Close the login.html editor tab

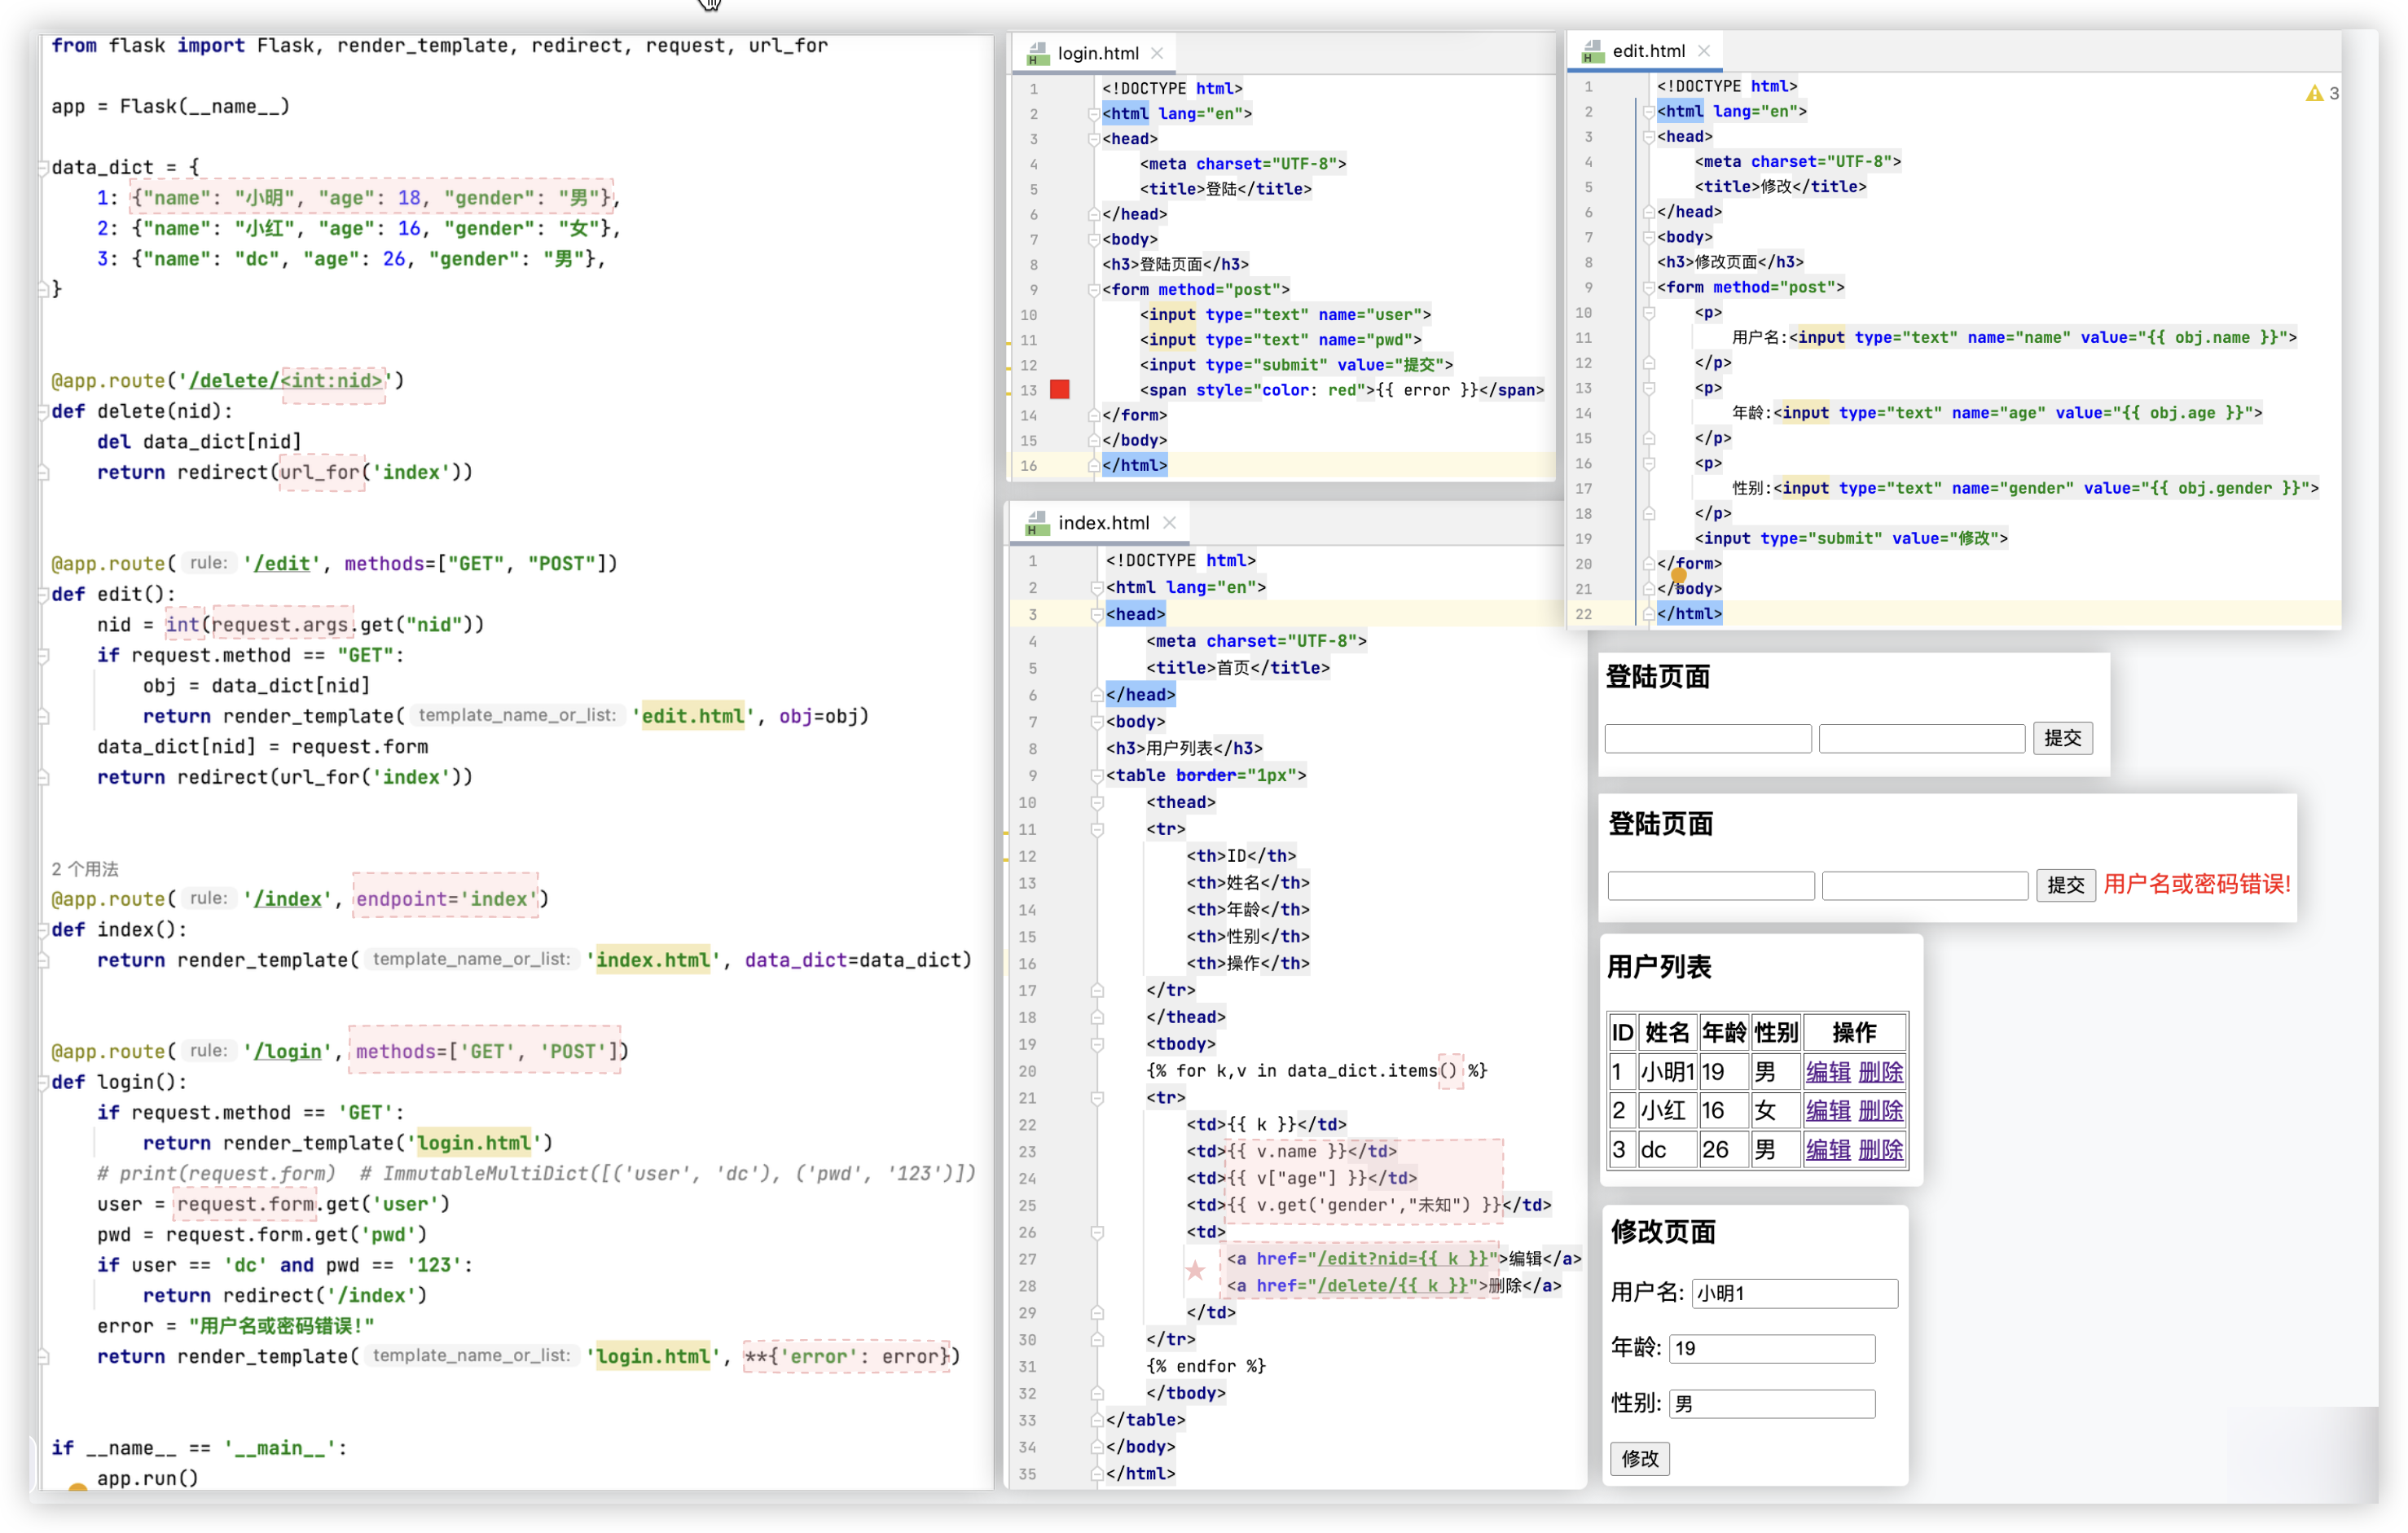pyautogui.click(x=1157, y=53)
